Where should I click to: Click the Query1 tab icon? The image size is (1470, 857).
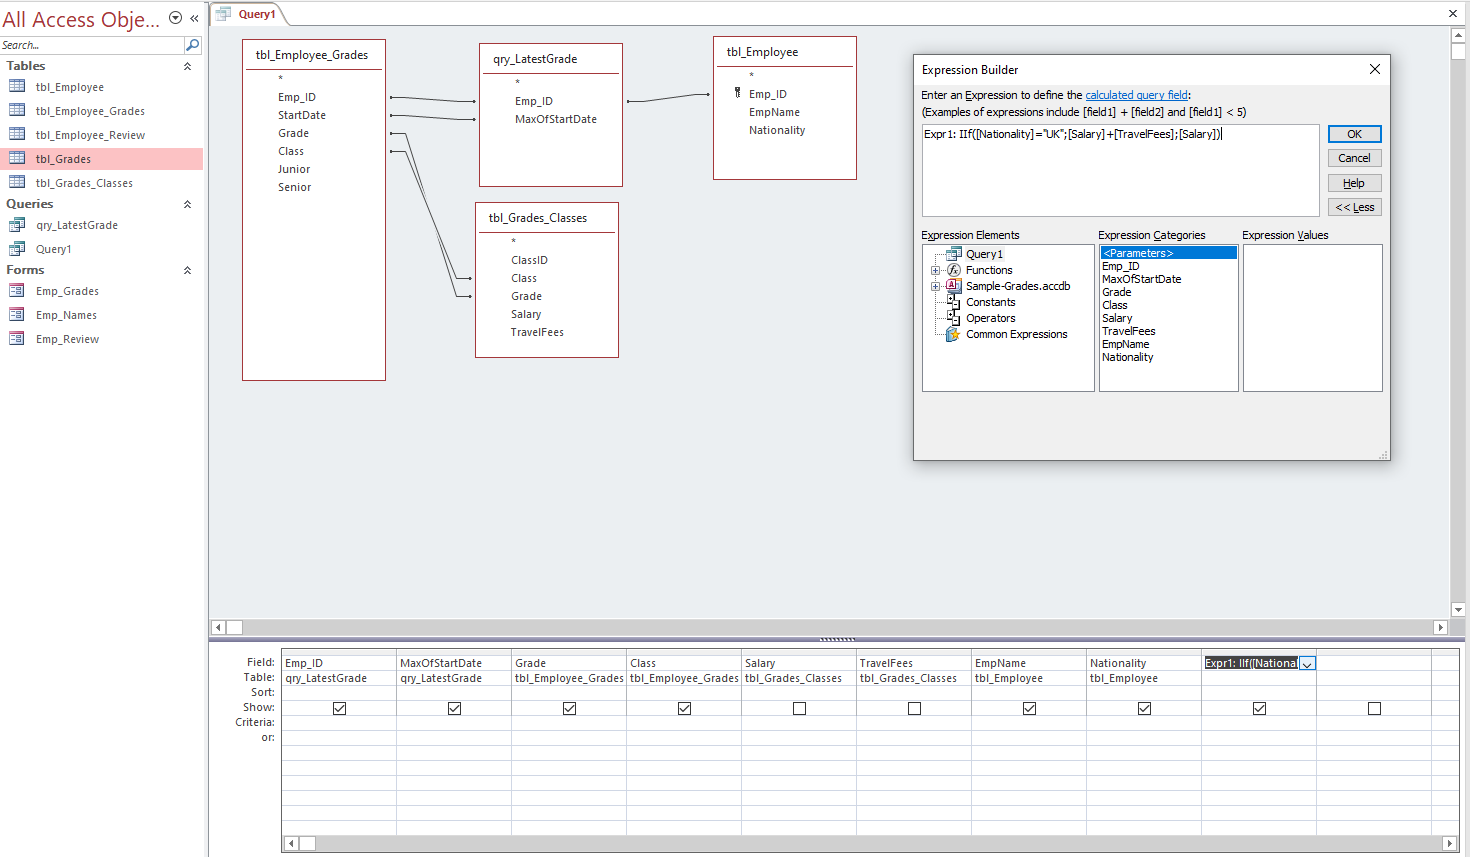(224, 14)
